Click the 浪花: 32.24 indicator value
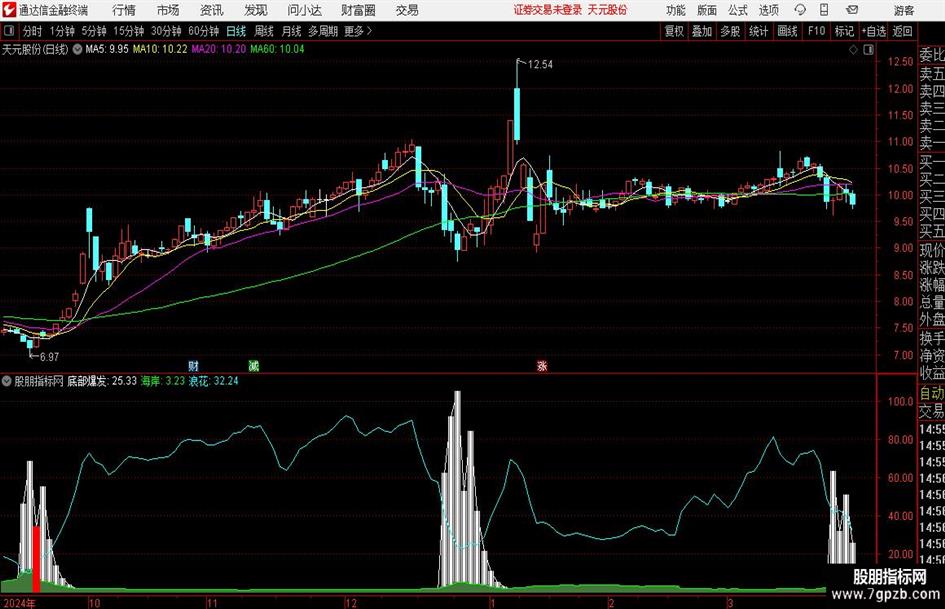945x609 pixels. point(213,381)
